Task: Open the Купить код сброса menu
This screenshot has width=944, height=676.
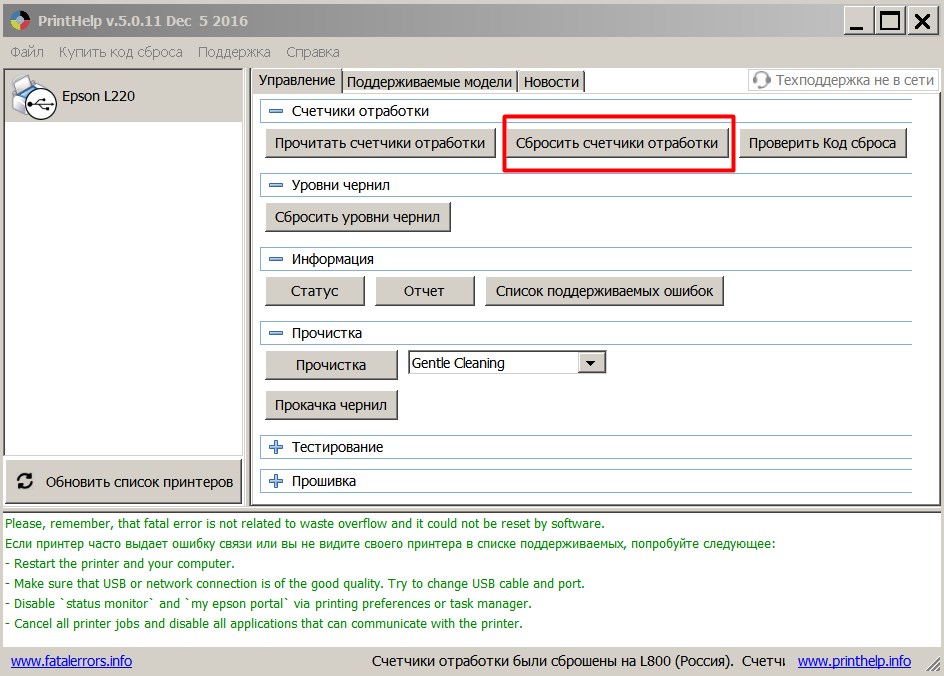Action: [x=120, y=52]
